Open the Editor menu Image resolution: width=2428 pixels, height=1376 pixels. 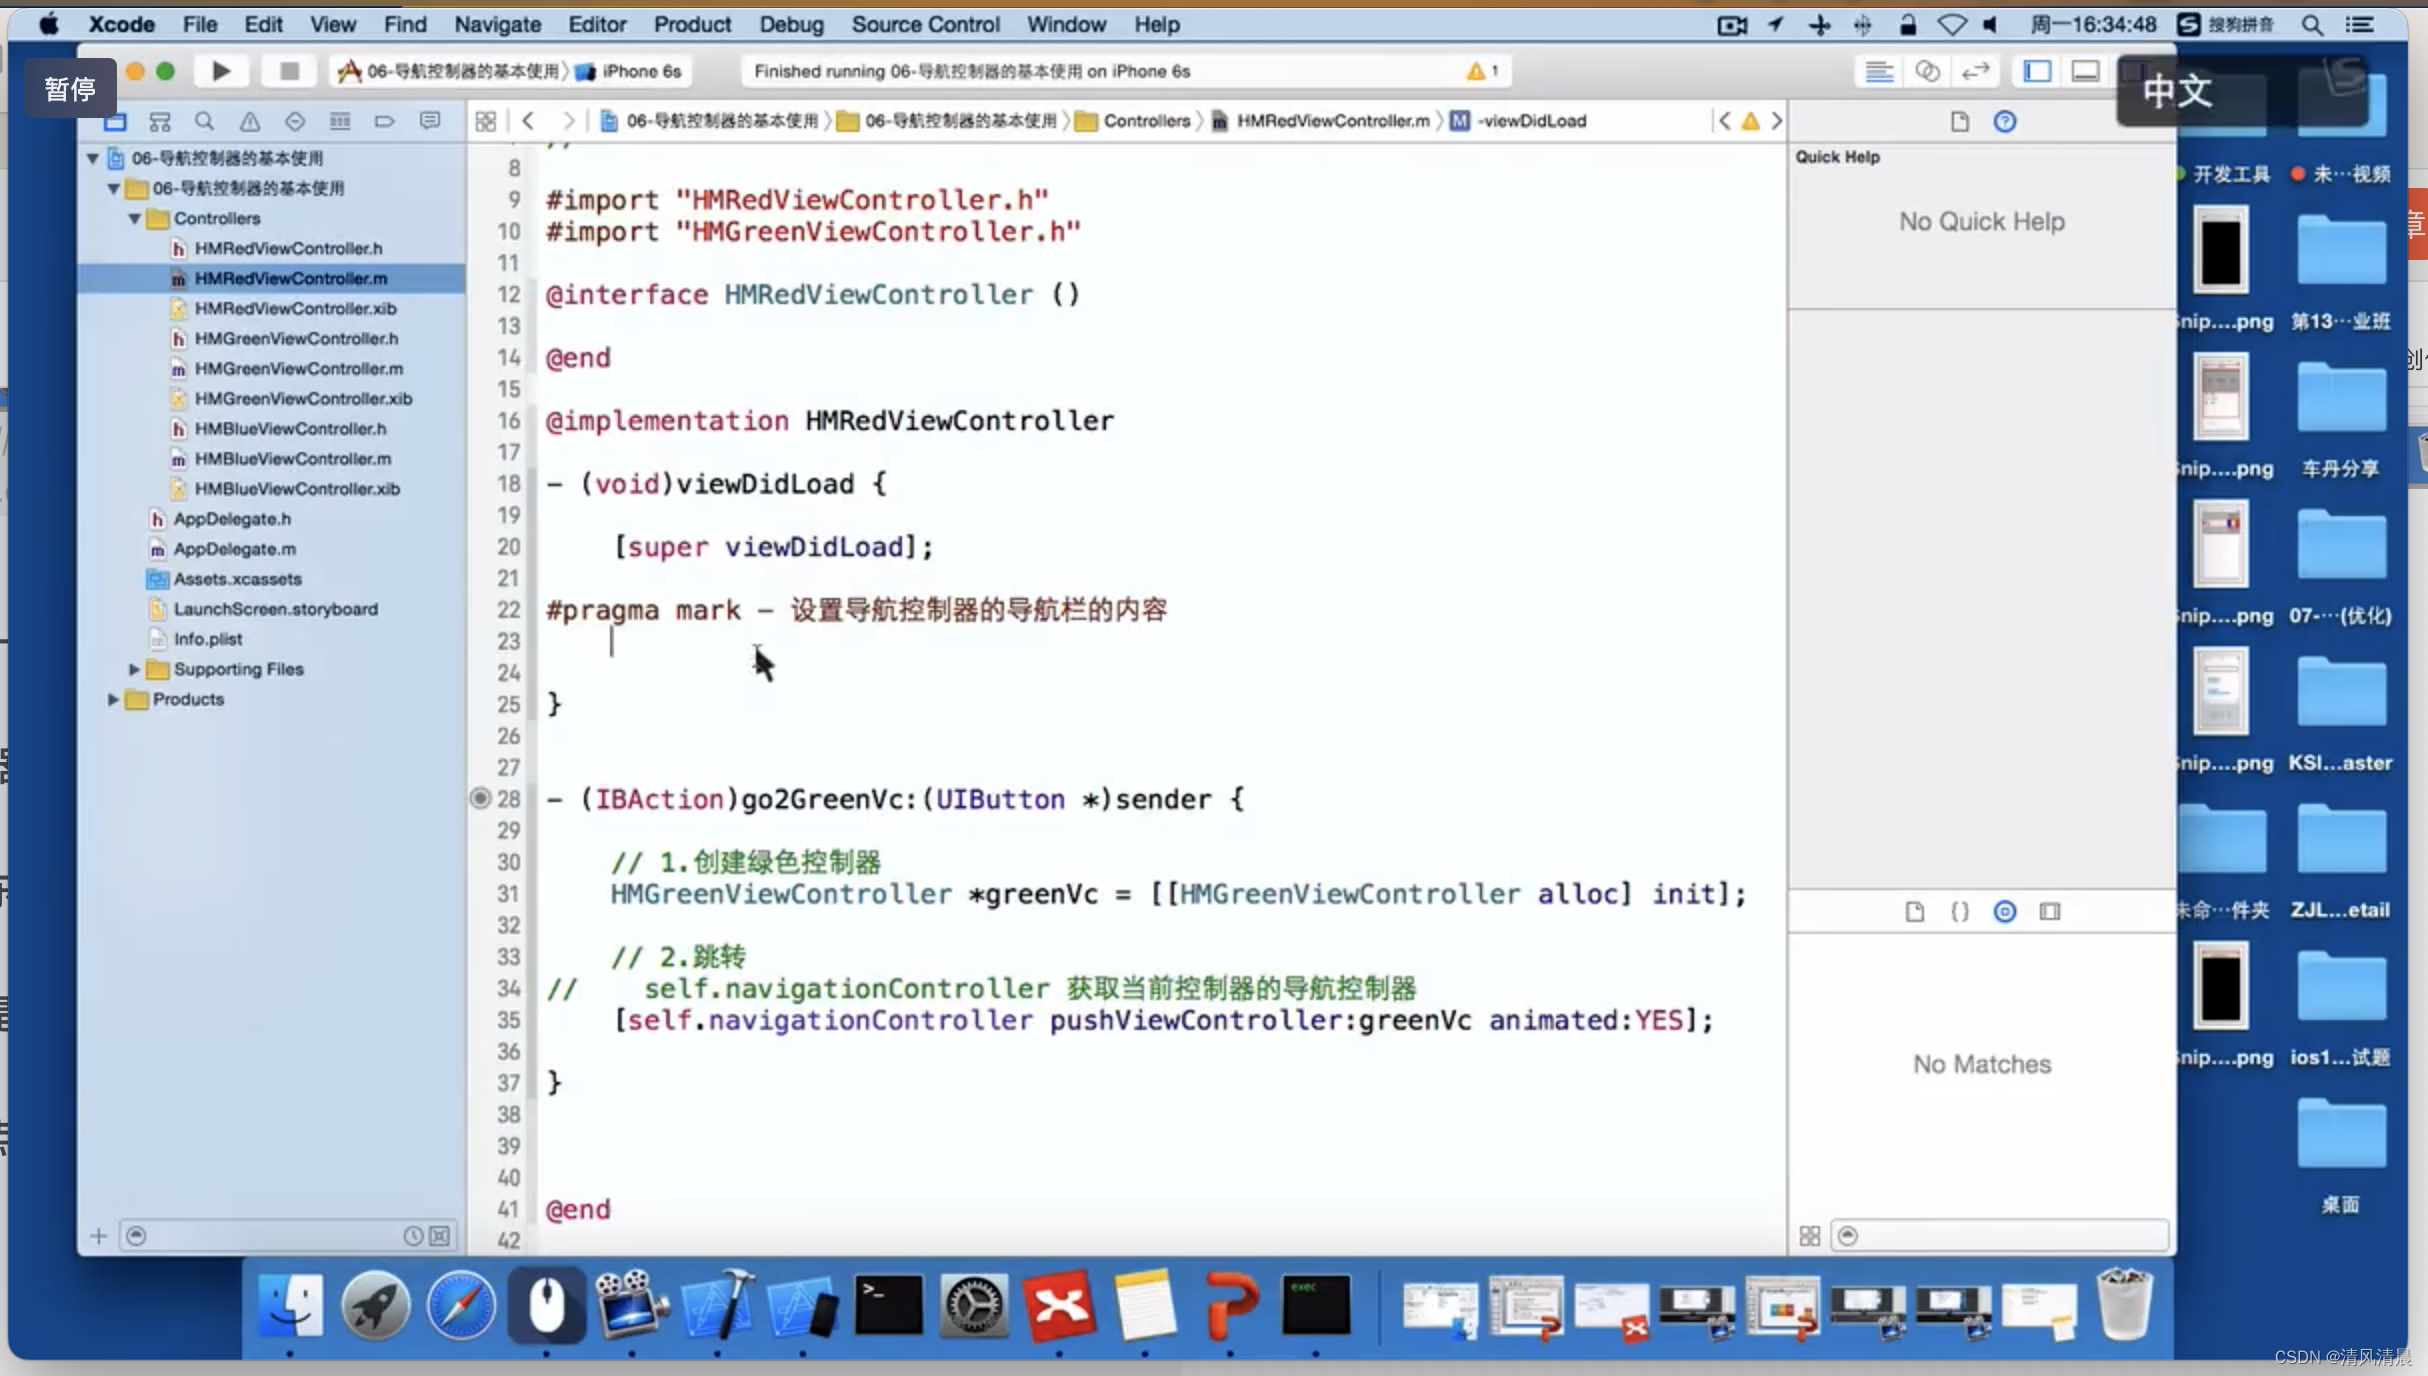[x=597, y=24]
